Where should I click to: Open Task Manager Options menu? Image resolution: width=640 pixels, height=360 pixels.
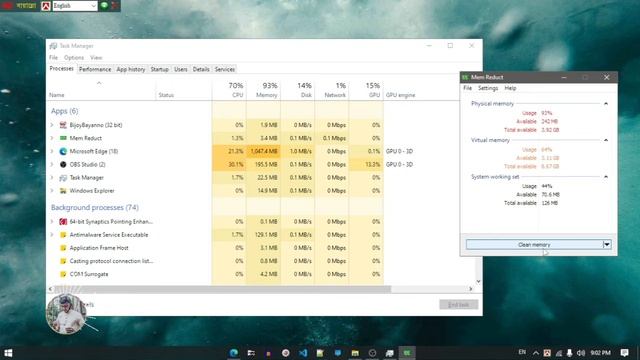click(74, 58)
